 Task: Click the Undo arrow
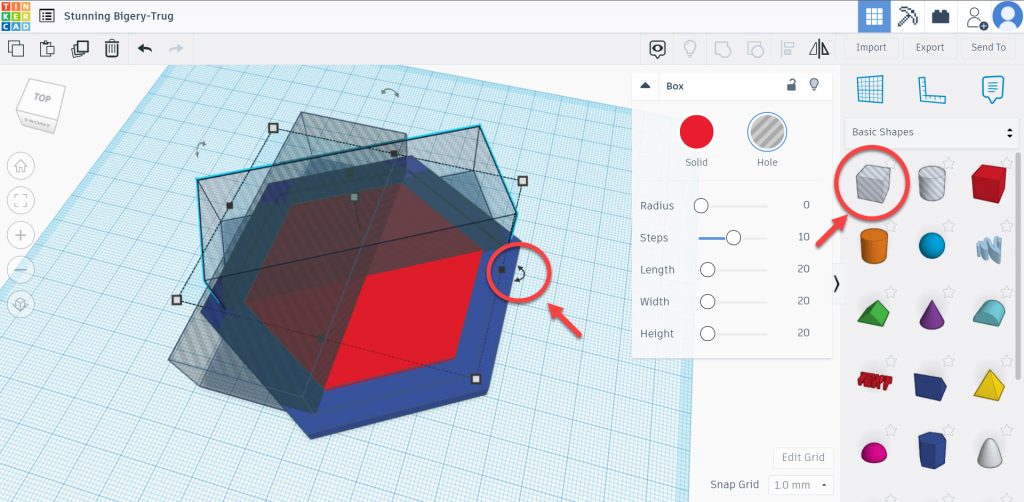tap(145, 48)
